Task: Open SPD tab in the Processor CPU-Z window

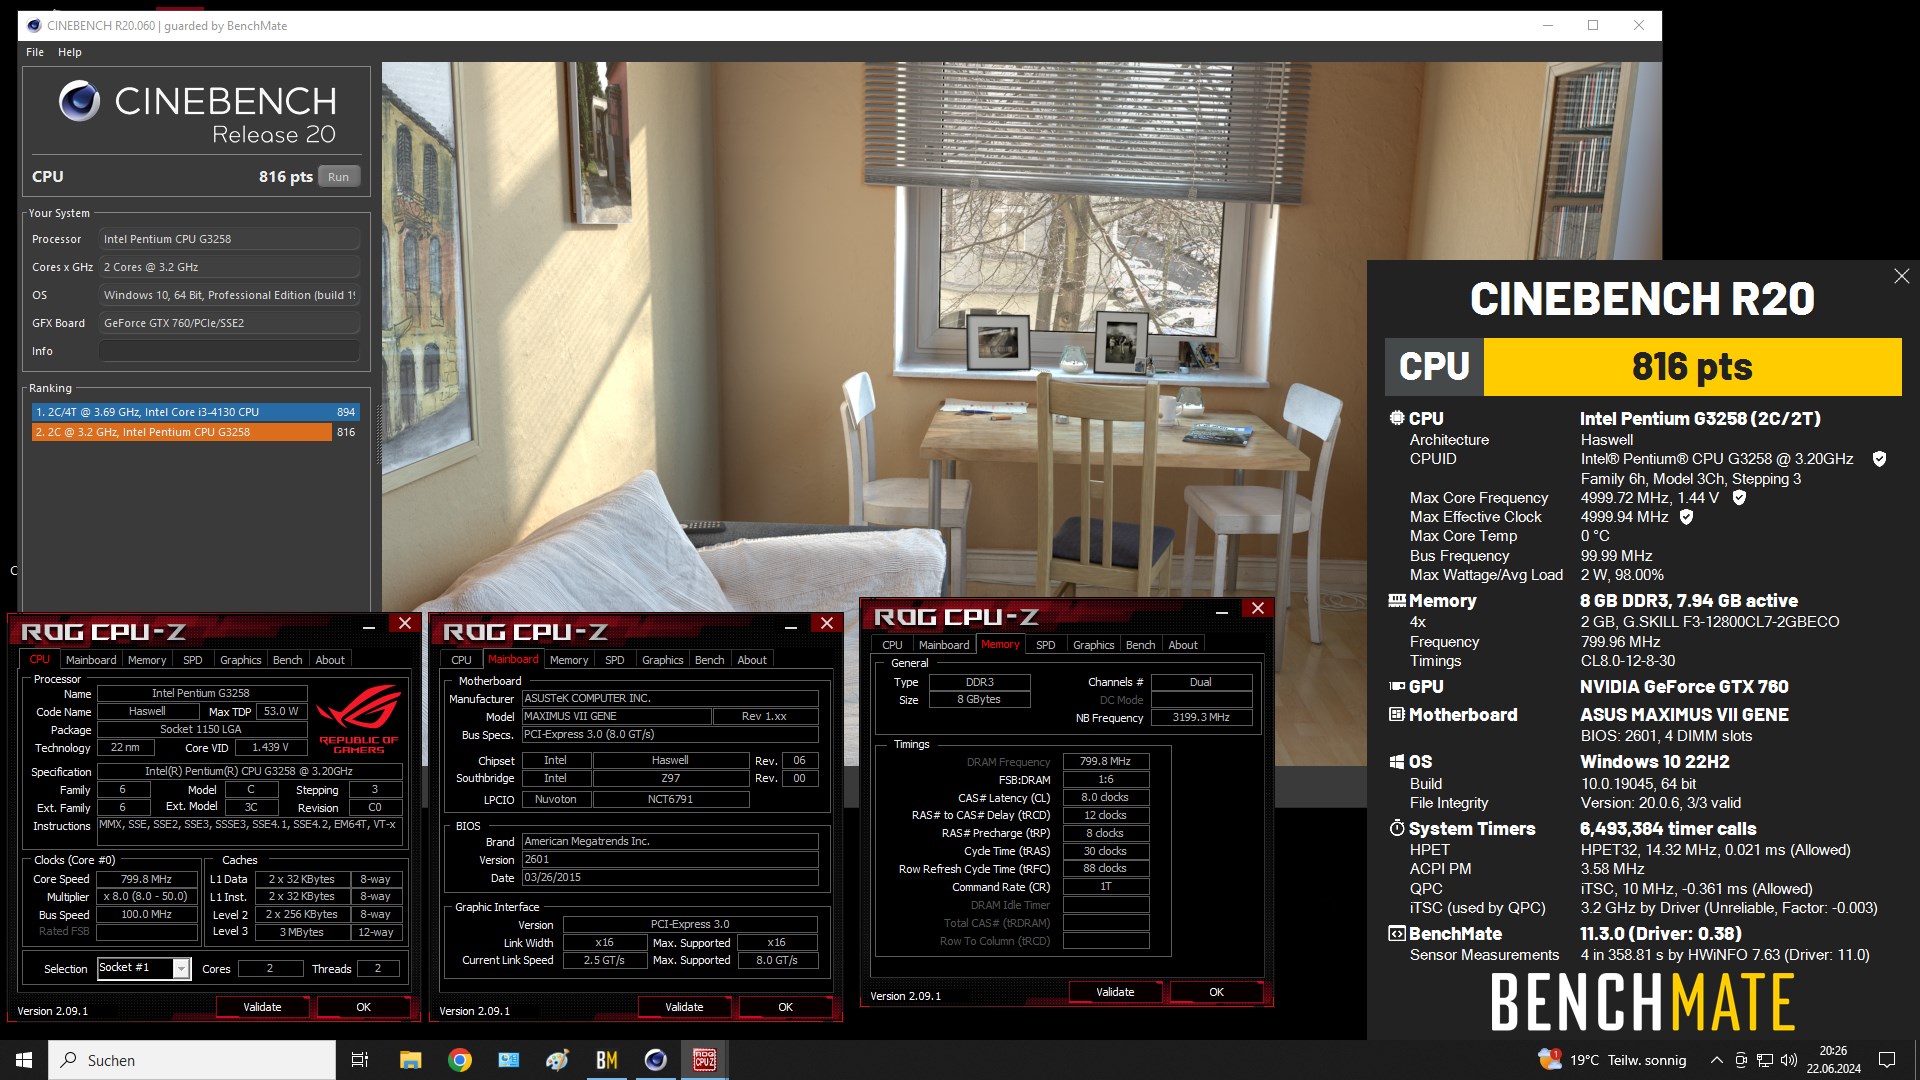Action: (192, 660)
